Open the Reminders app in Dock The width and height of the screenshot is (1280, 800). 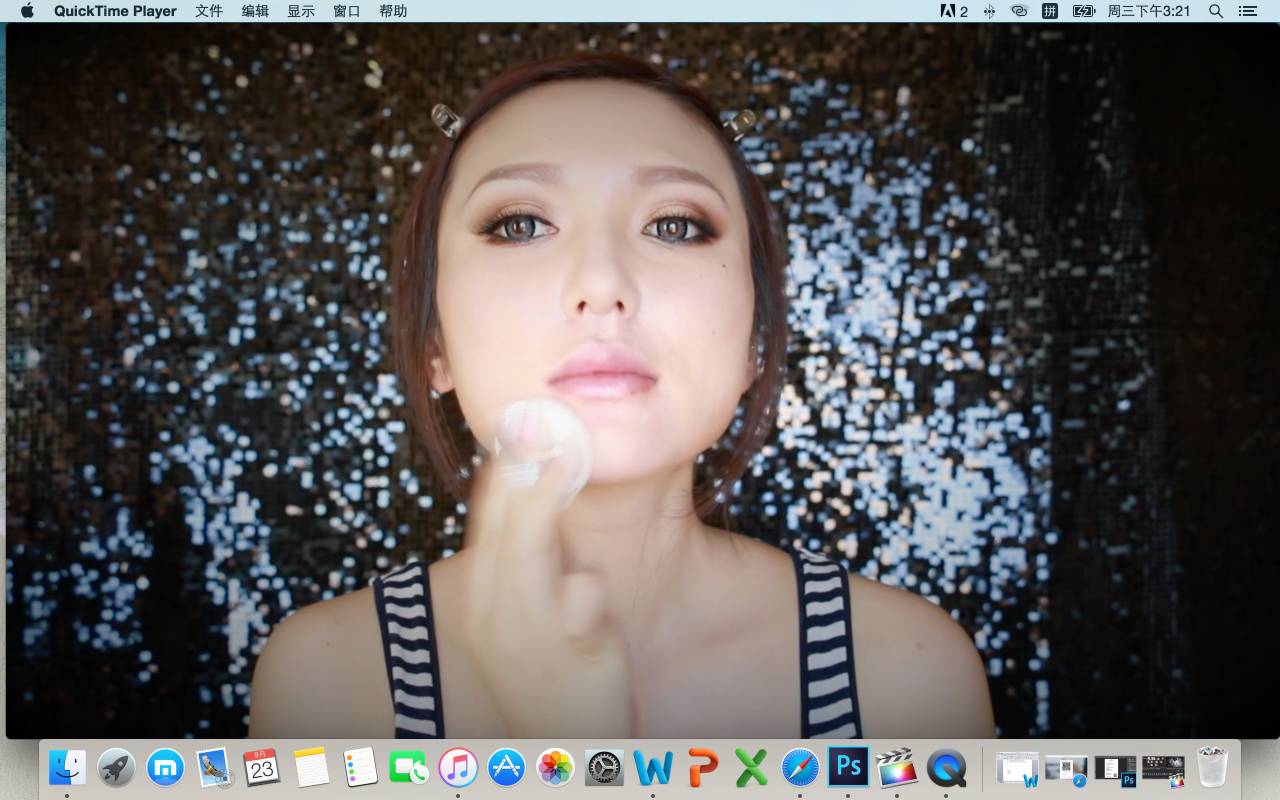click(360, 767)
